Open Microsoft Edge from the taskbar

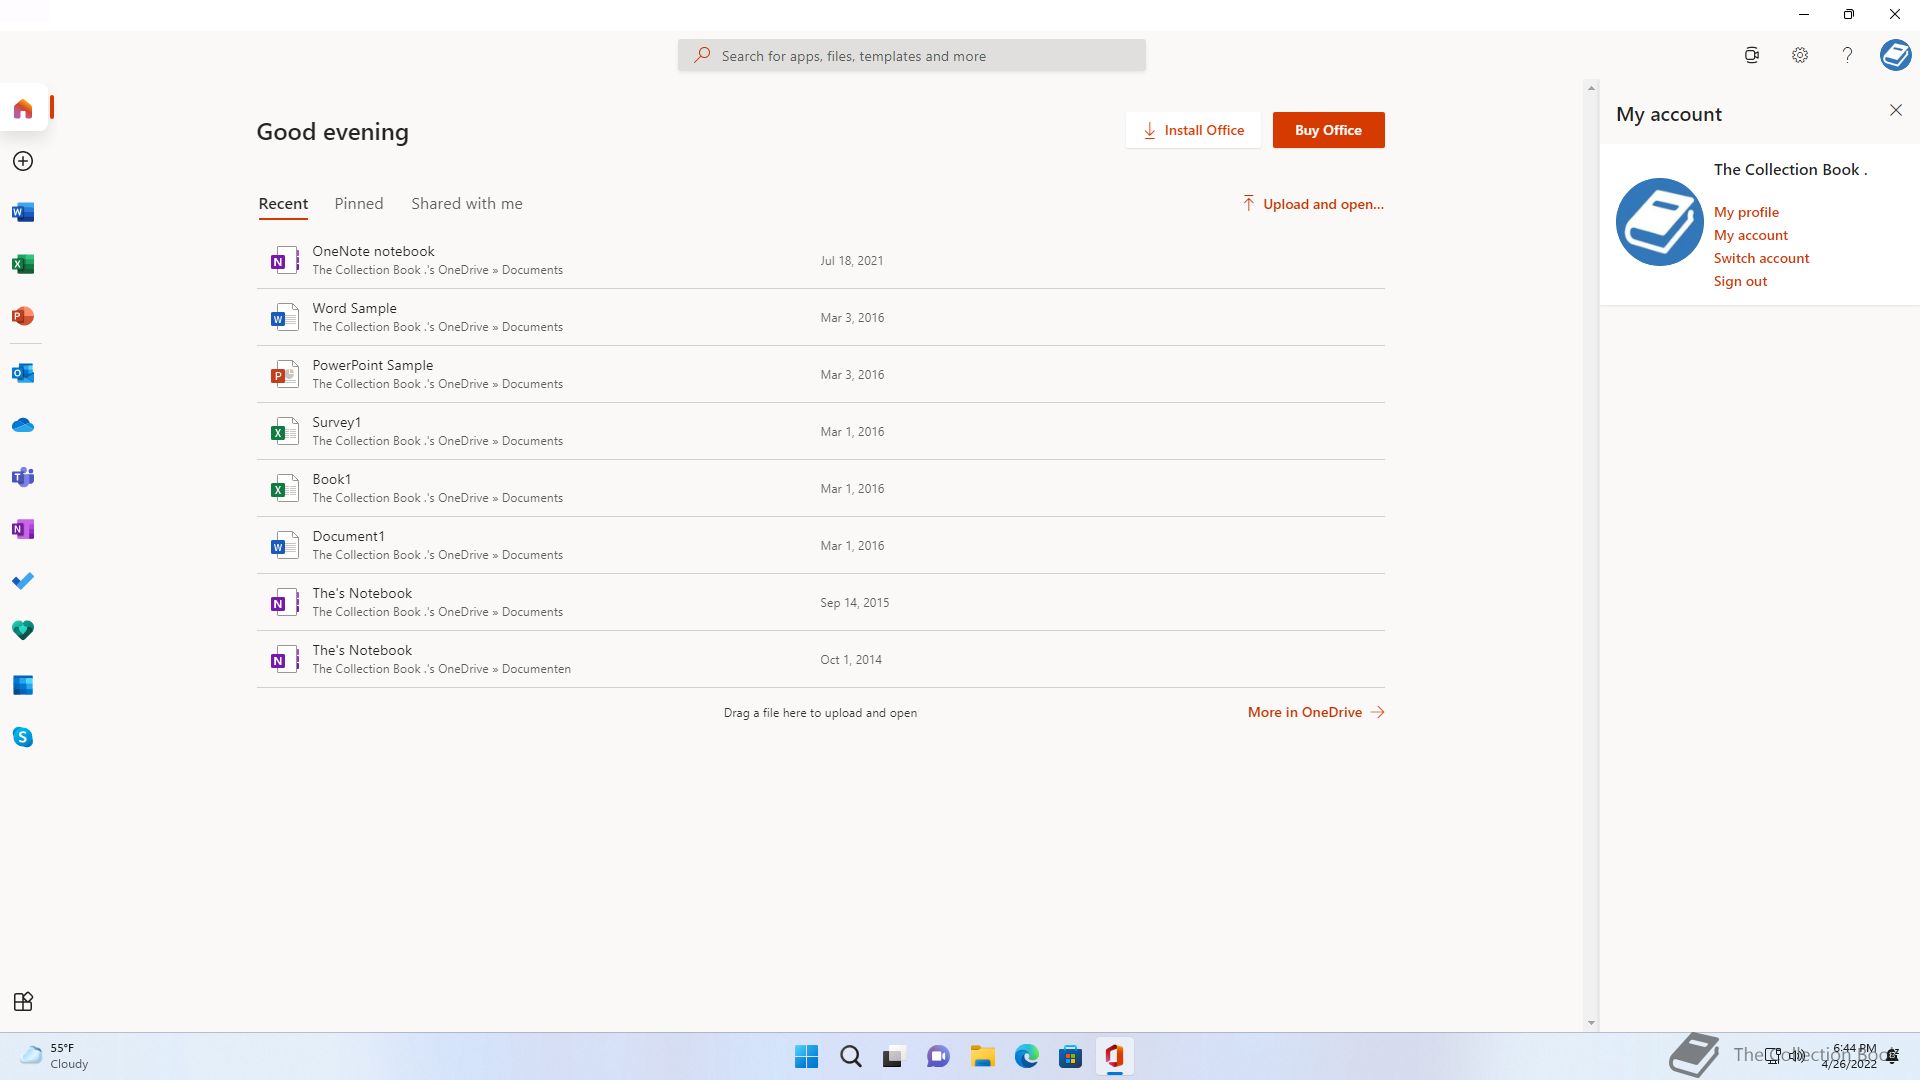click(x=1026, y=1056)
